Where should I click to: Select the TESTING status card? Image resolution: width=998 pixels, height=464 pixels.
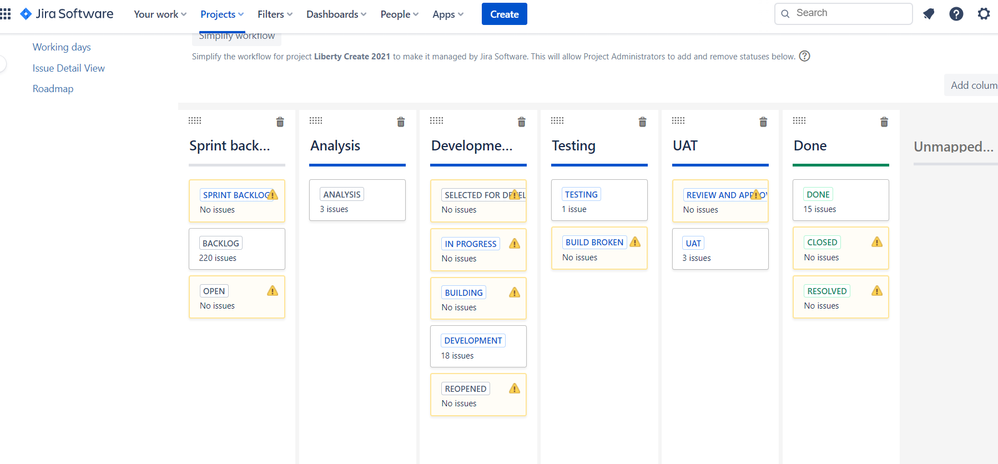[x=600, y=200]
